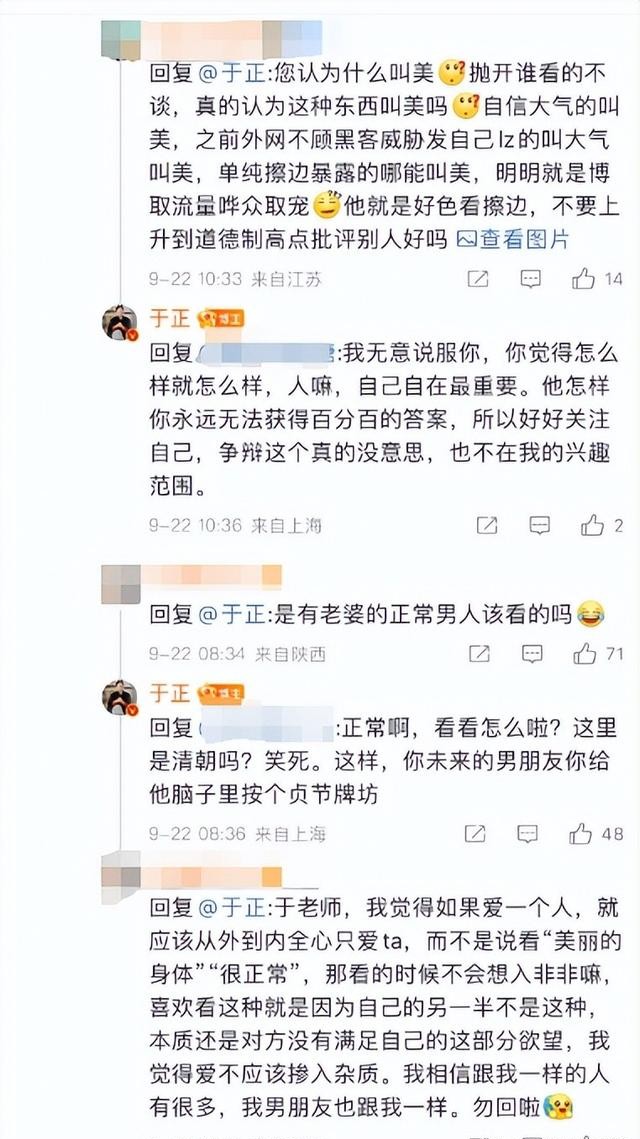This screenshot has width=640, height=1139.
Task: Open replies on the 9-22 10:33 comment
Action: (531, 278)
